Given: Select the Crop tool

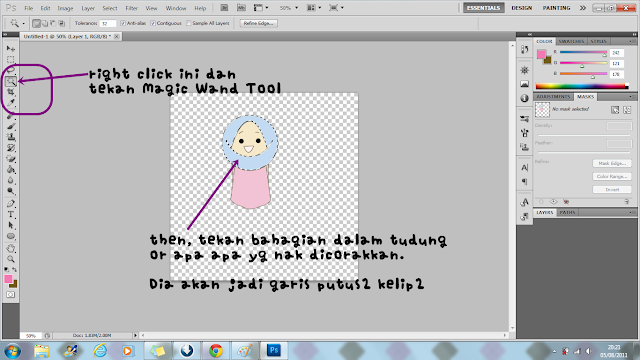Looking at the screenshot, I should coord(11,92).
